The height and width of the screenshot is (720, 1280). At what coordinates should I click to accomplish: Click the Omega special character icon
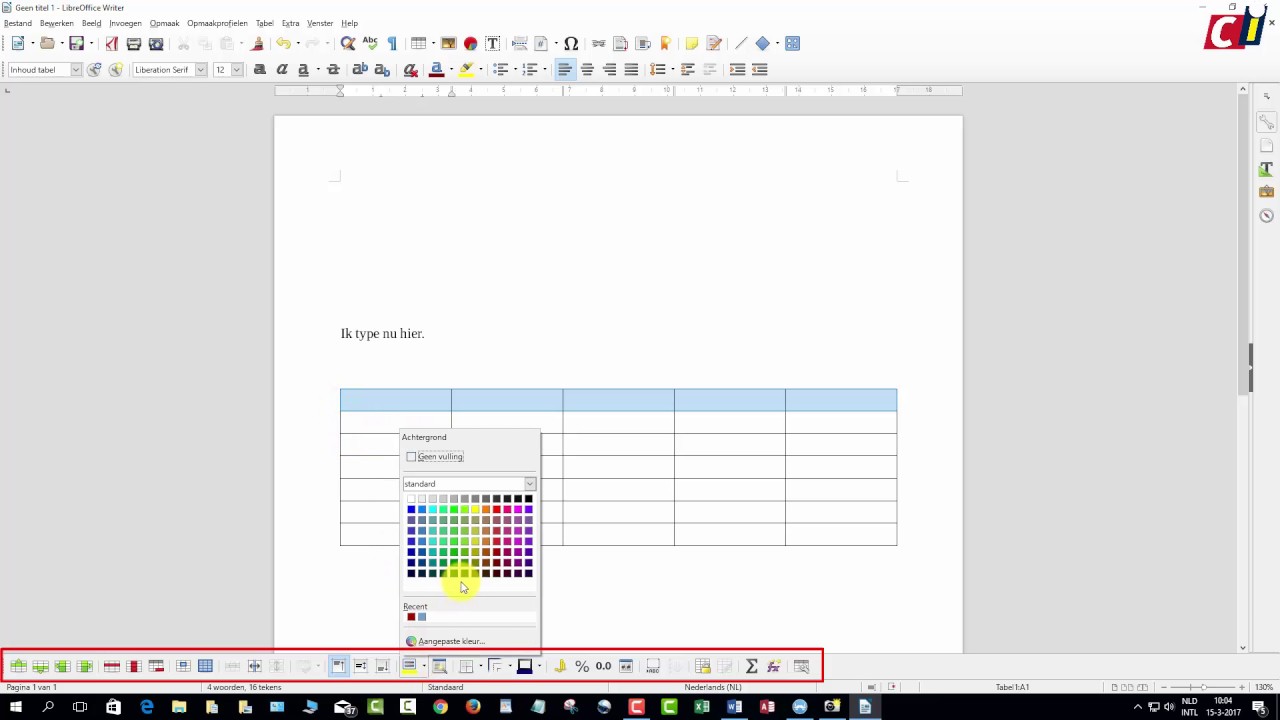pos(571,43)
